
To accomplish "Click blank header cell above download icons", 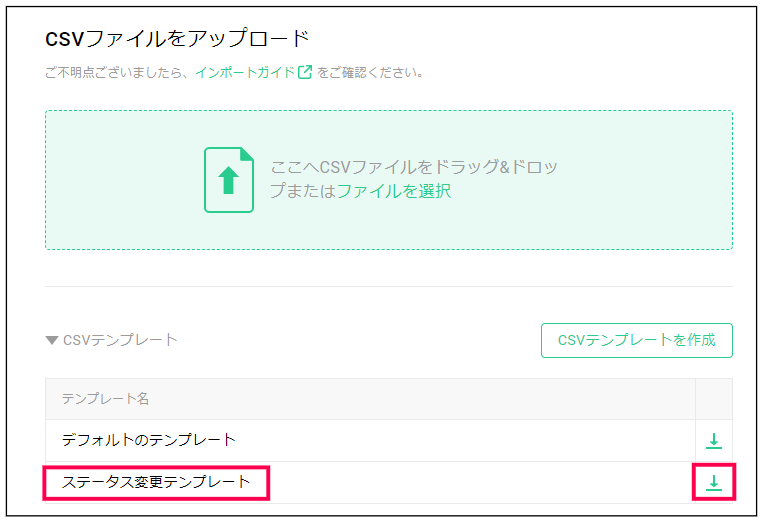I will (x=713, y=399).
